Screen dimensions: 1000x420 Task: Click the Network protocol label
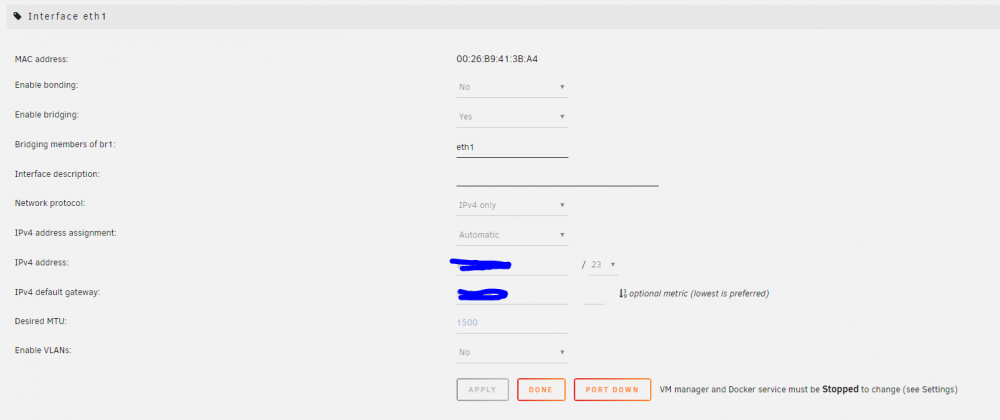50,203
